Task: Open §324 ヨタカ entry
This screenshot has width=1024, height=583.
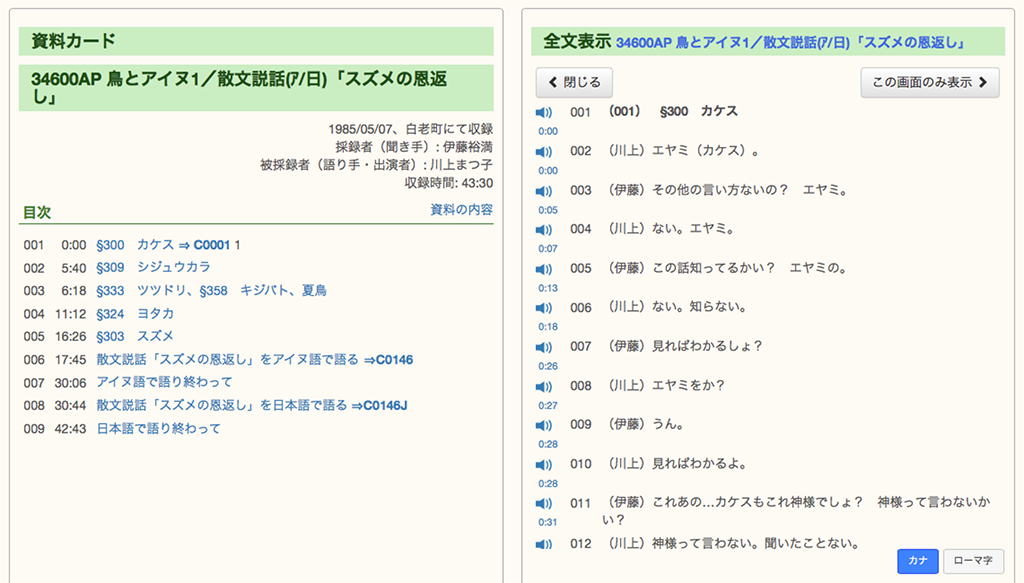Action: pos(135,313)
